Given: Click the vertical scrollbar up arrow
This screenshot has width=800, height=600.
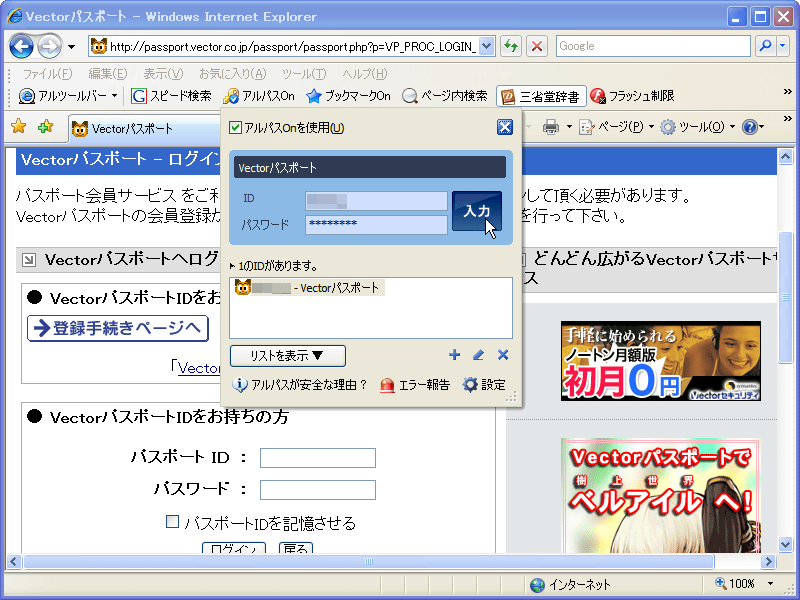Looking at the screenshot, I should [785, 157].
